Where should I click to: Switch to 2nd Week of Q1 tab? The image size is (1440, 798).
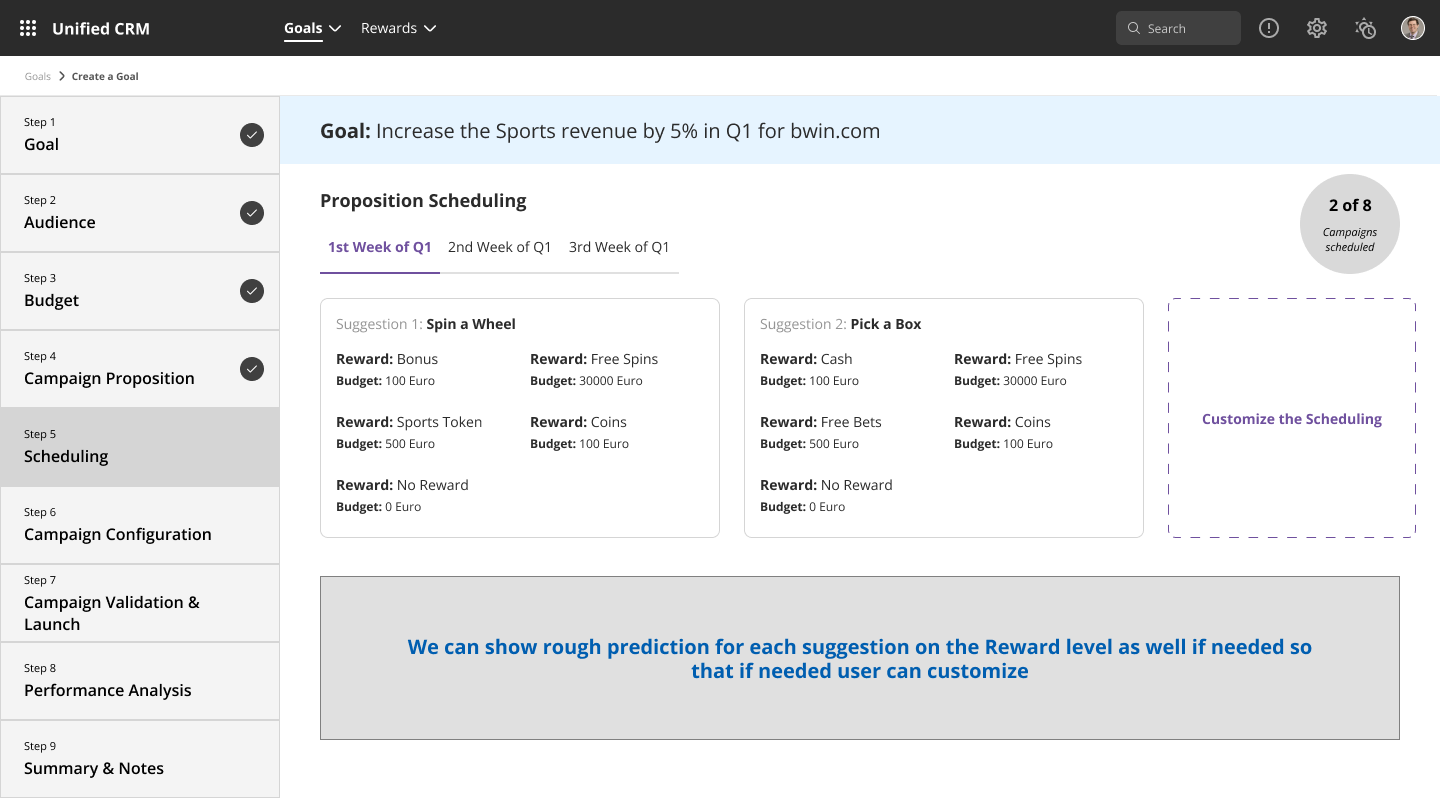(x=499, y=247)
